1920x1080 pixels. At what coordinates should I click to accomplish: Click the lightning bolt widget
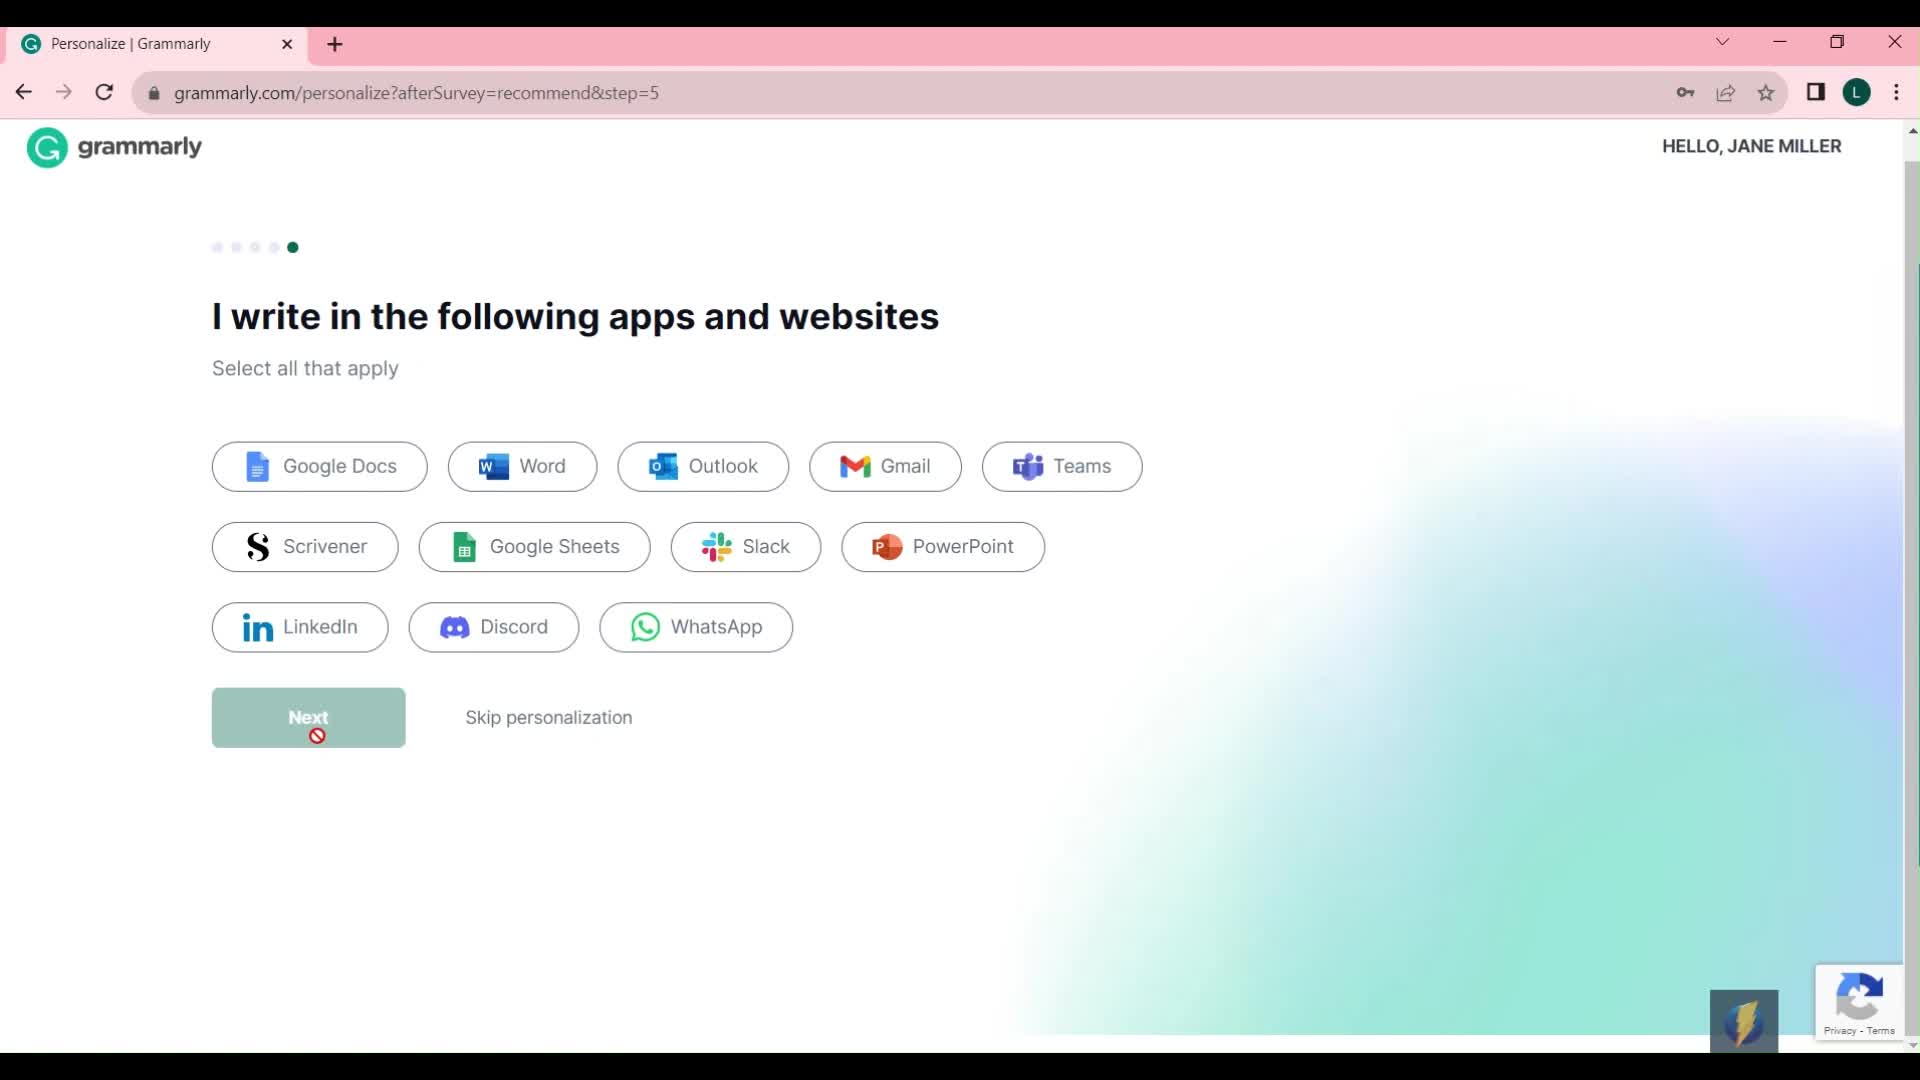click(x=1744, y=1021)
